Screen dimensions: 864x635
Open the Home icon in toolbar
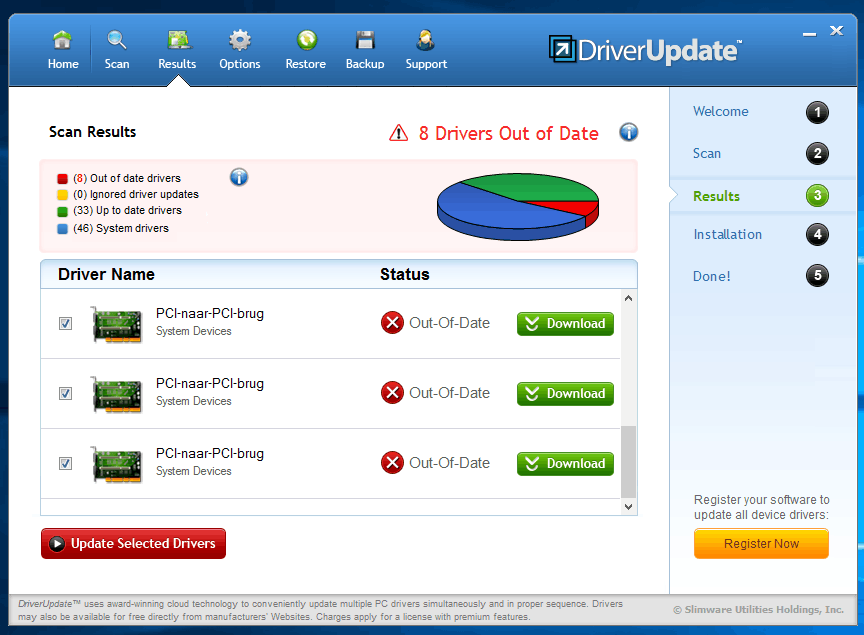(62, 40)
